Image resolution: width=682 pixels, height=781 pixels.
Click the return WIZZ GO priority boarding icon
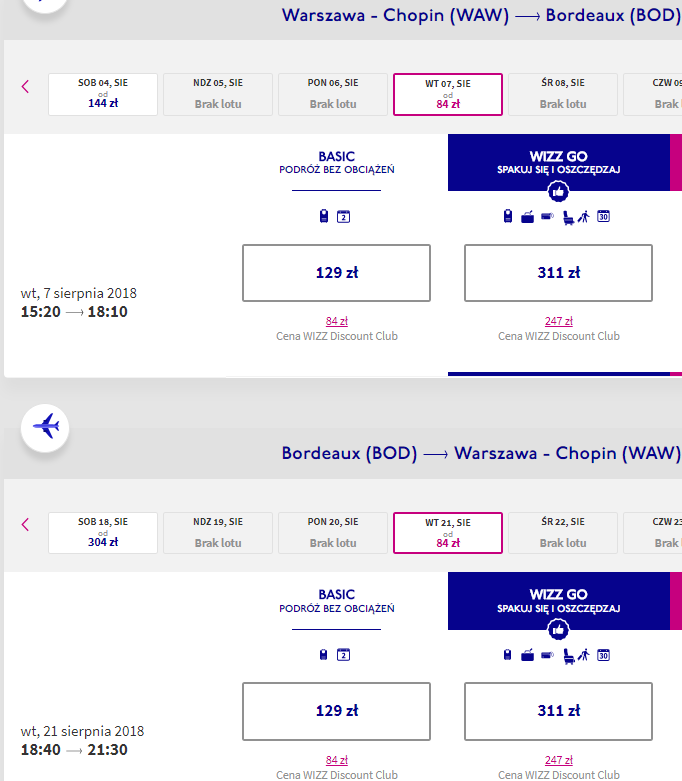584,655
